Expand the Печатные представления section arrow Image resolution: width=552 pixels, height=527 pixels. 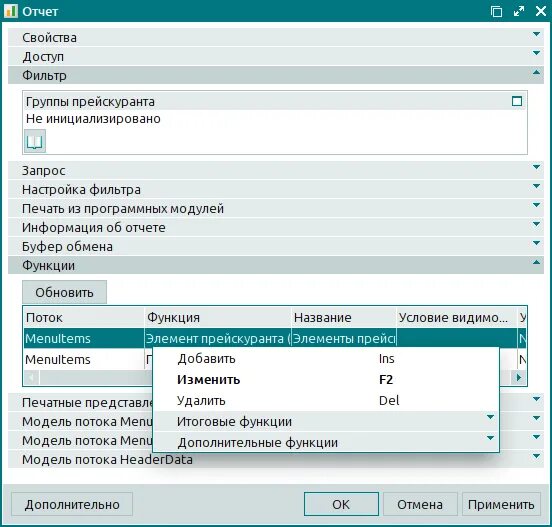tap(537, 399)
